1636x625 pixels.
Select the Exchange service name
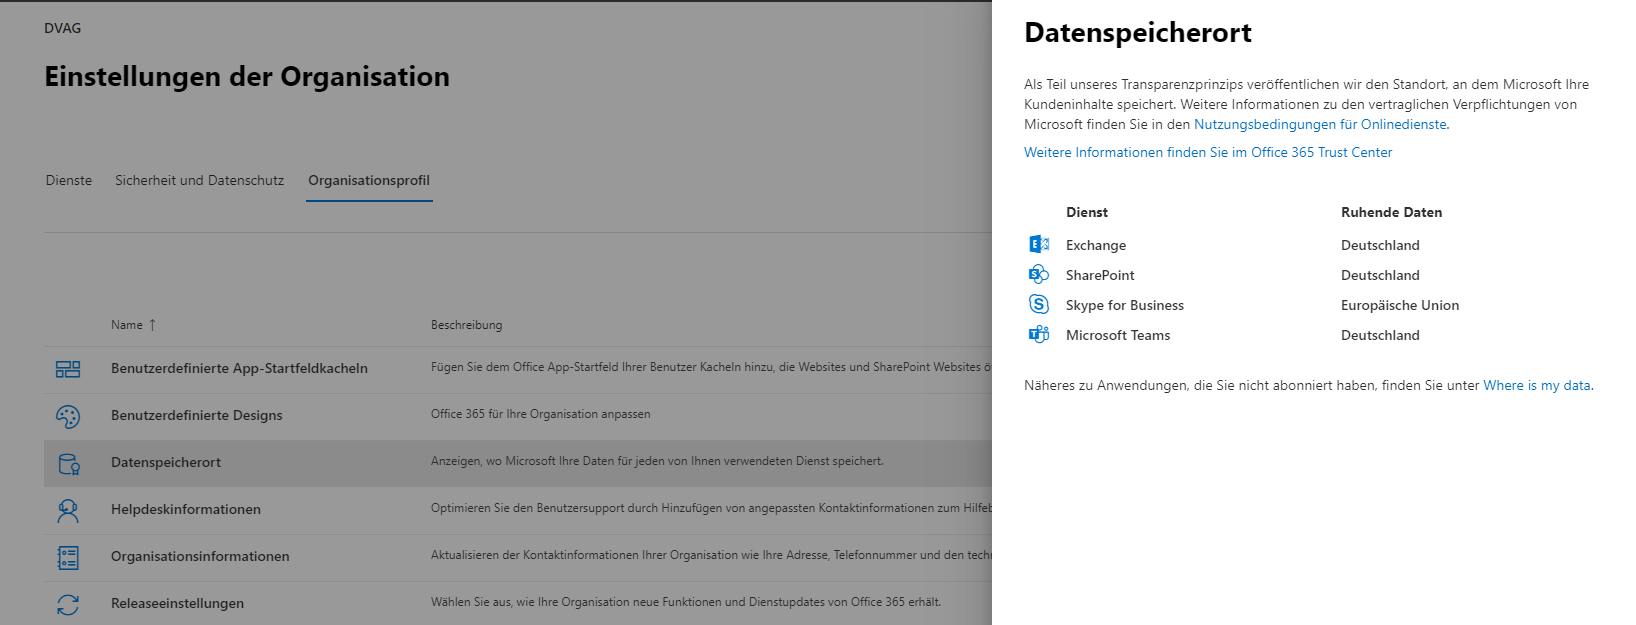coord(1096,246)
